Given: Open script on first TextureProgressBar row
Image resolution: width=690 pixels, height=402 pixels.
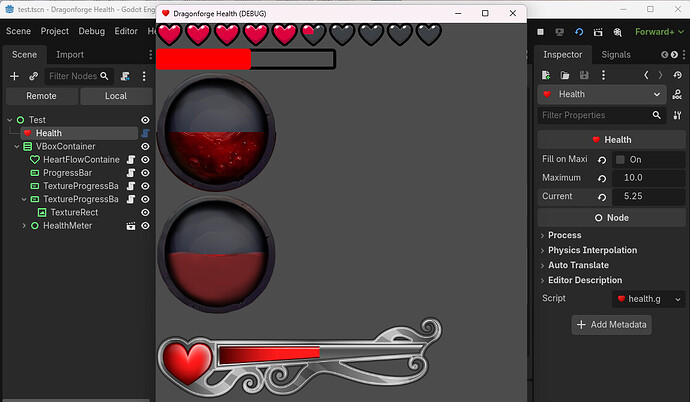Looking at the screenshot, I should tap(131, 186).
